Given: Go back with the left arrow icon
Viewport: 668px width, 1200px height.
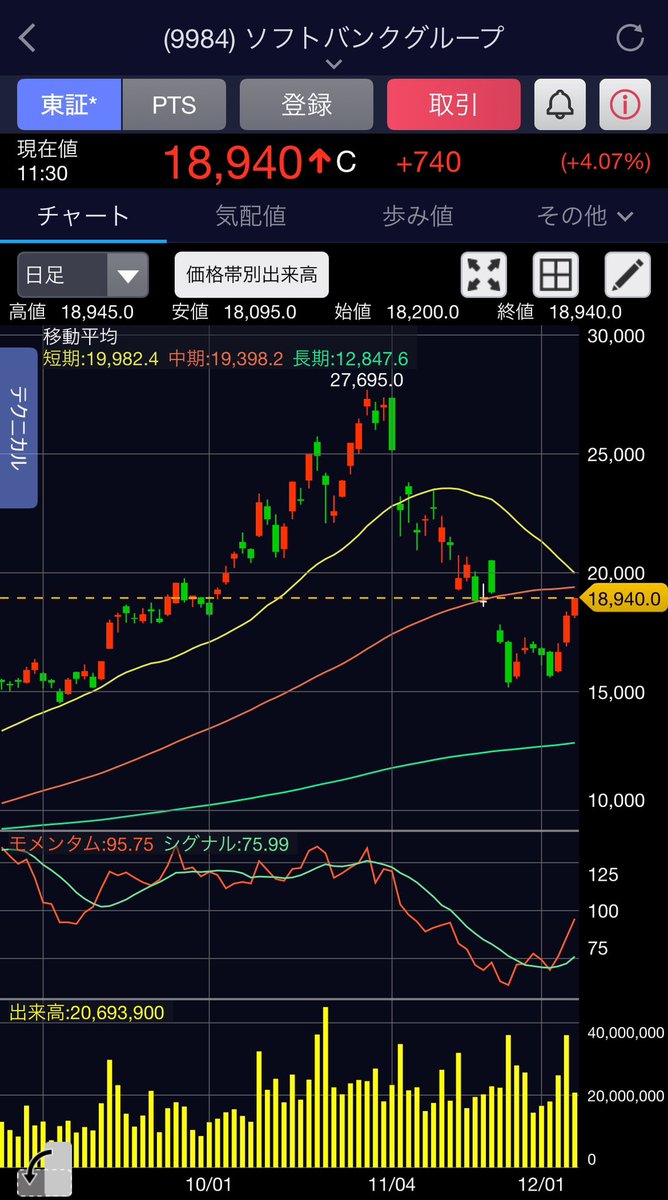Looking at the screenshot, I should click(x=28, y=39).
